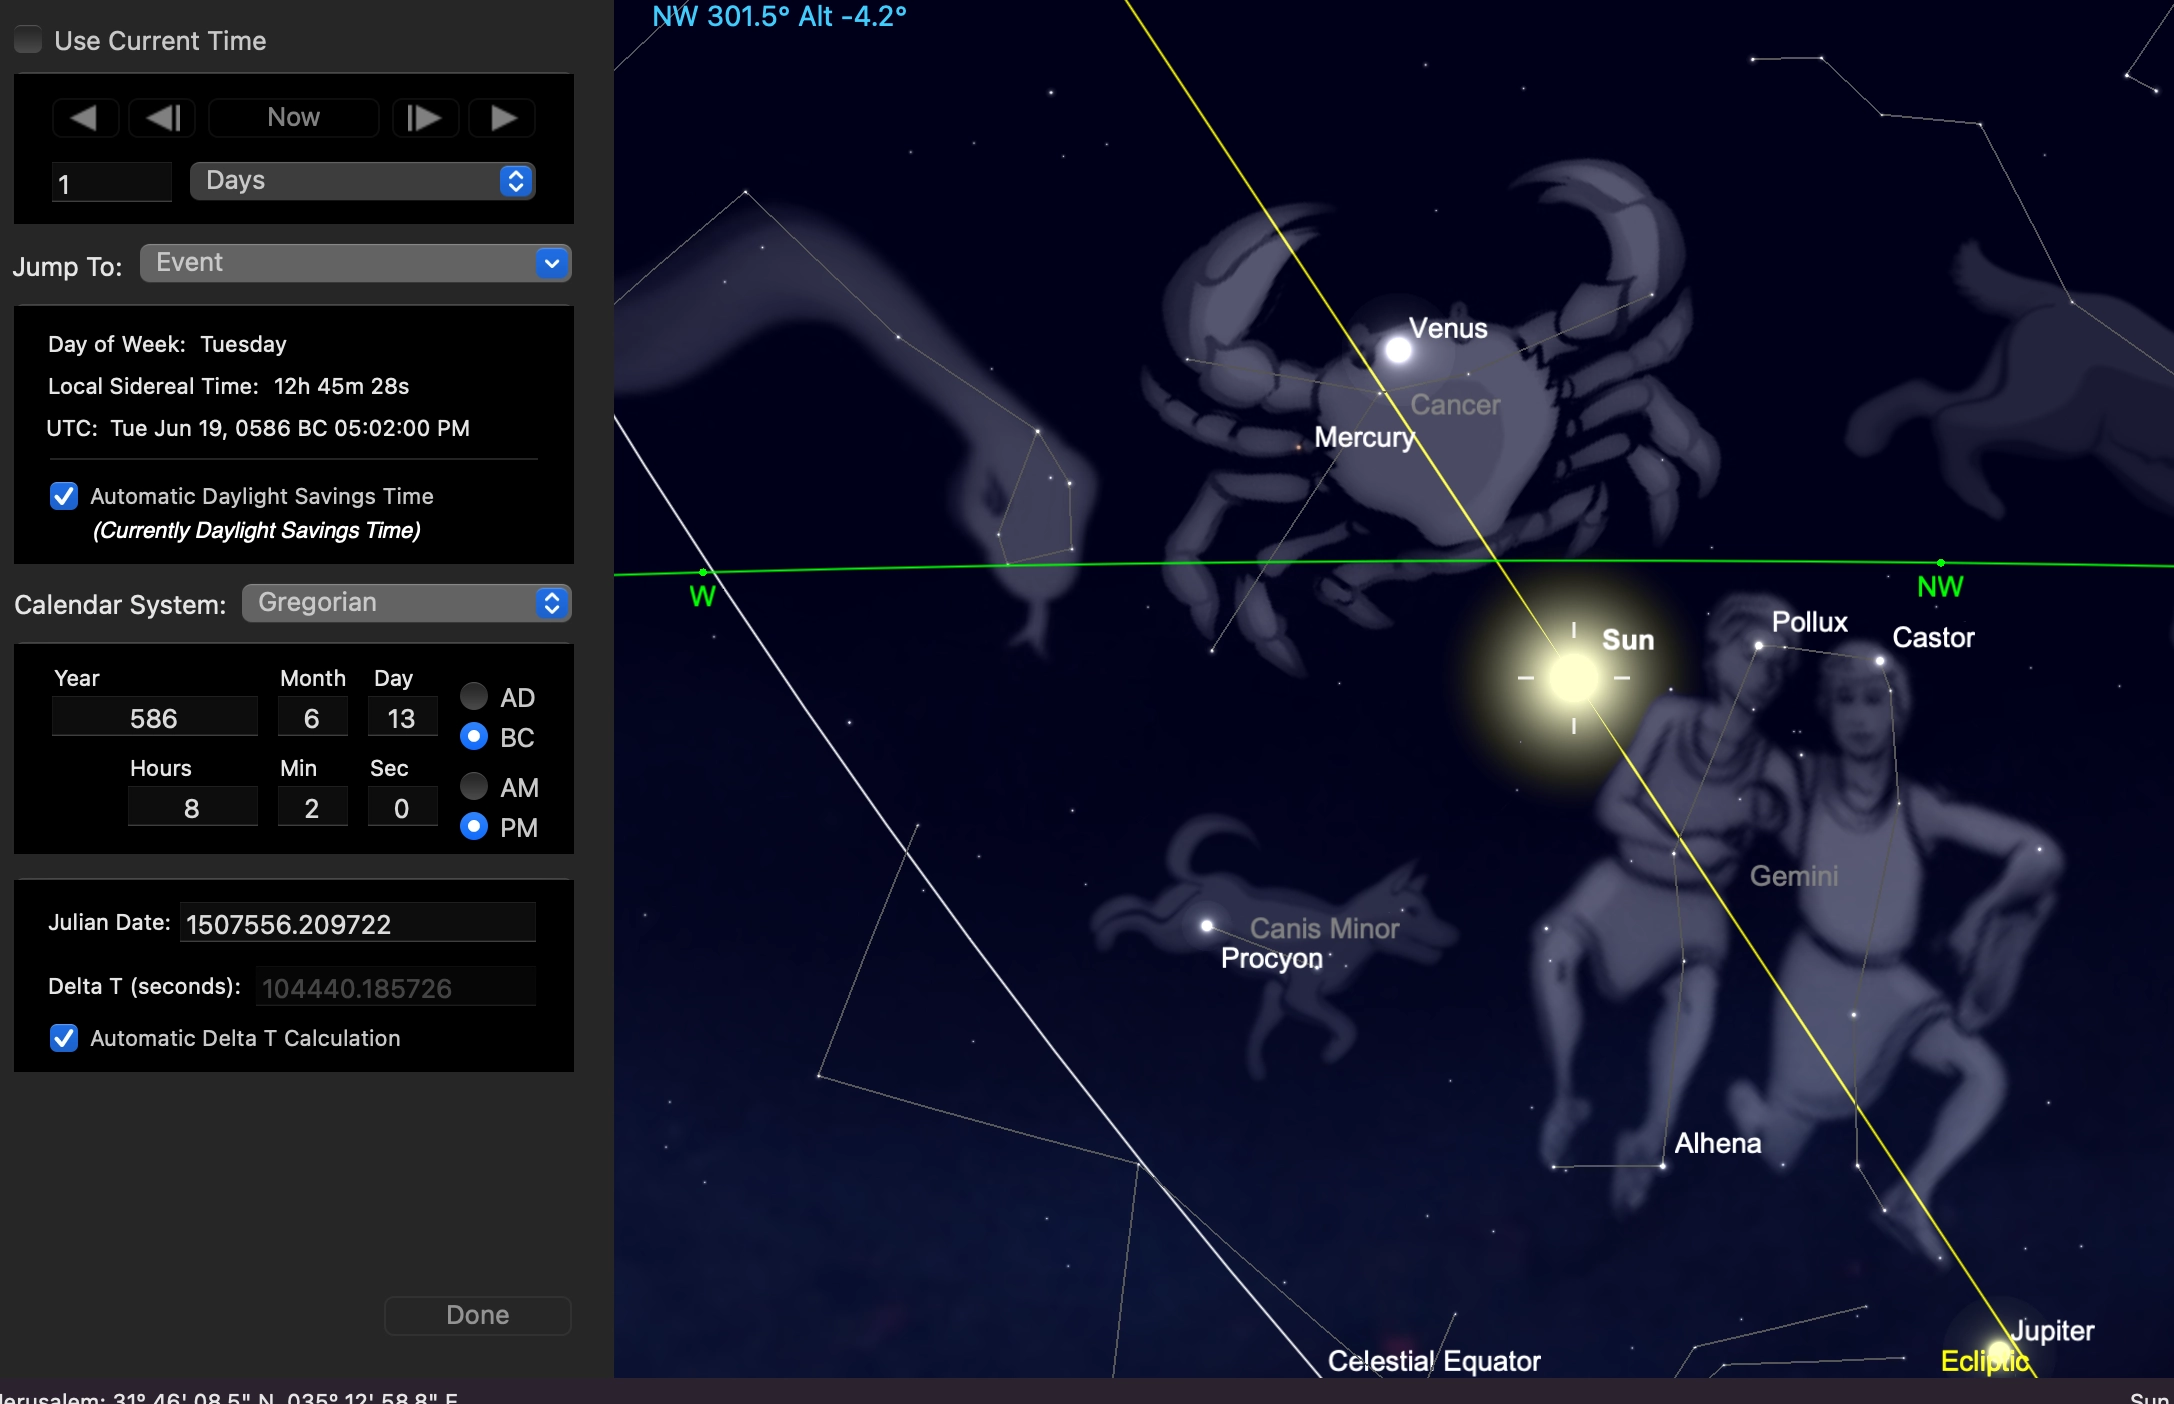Toggle Automatic Daylight Savings Time checkbox
2174x1404 pixels.
click(x=64, y=496)
